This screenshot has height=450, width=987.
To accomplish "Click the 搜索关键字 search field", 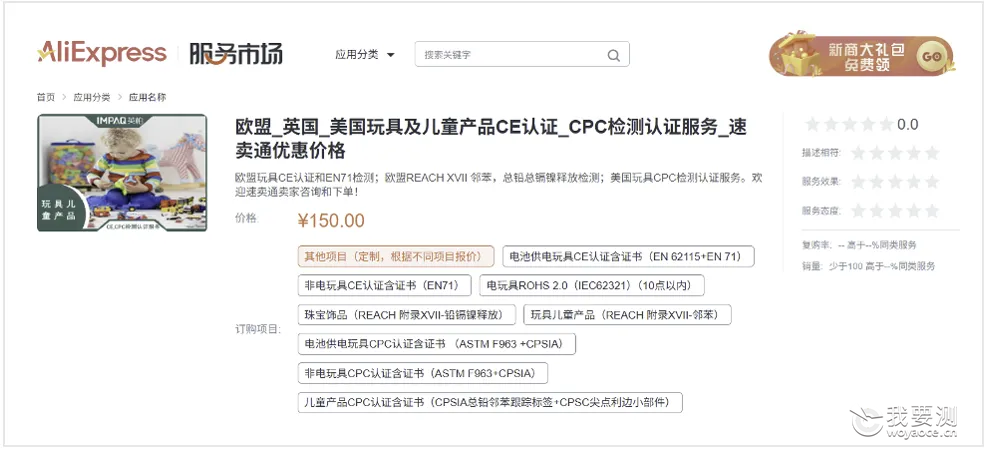I will click(510, 55).
